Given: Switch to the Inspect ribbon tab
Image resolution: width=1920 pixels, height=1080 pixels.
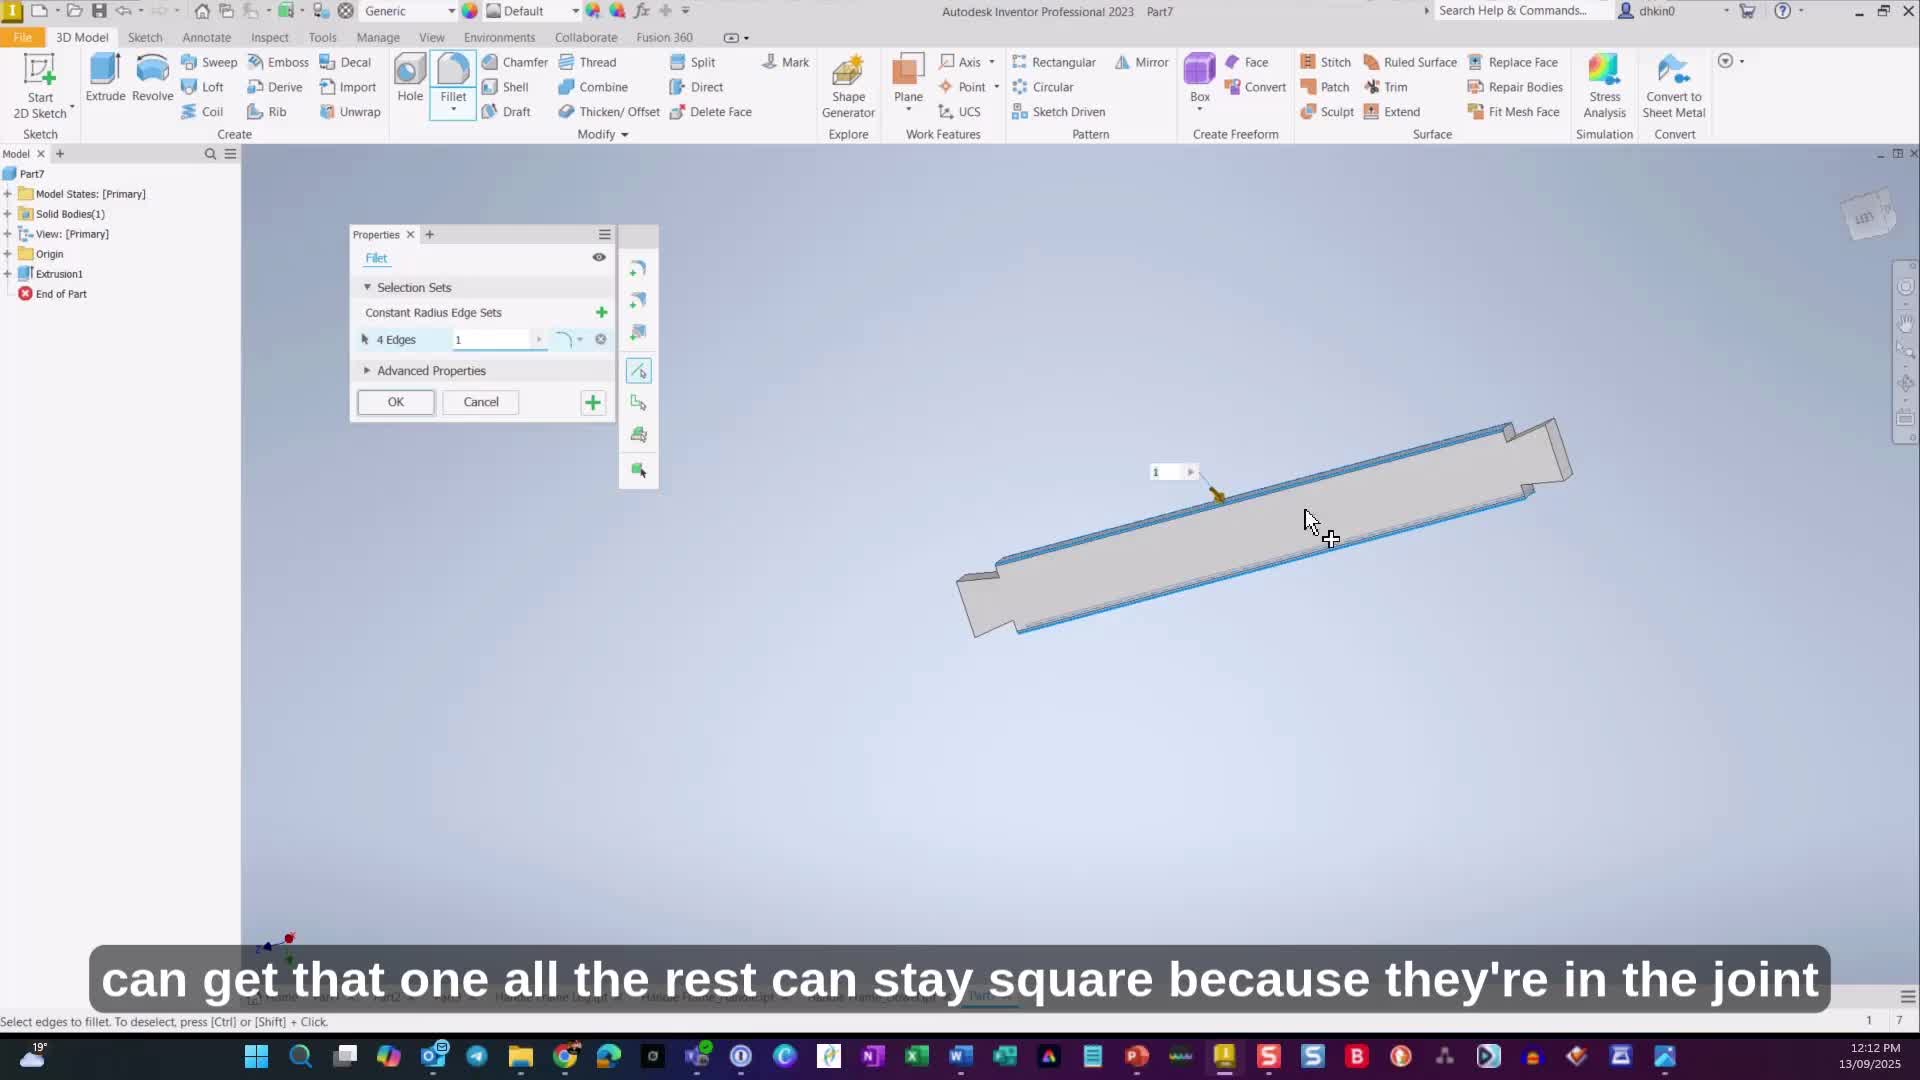Looking at the screenshot, I should 269,37.
